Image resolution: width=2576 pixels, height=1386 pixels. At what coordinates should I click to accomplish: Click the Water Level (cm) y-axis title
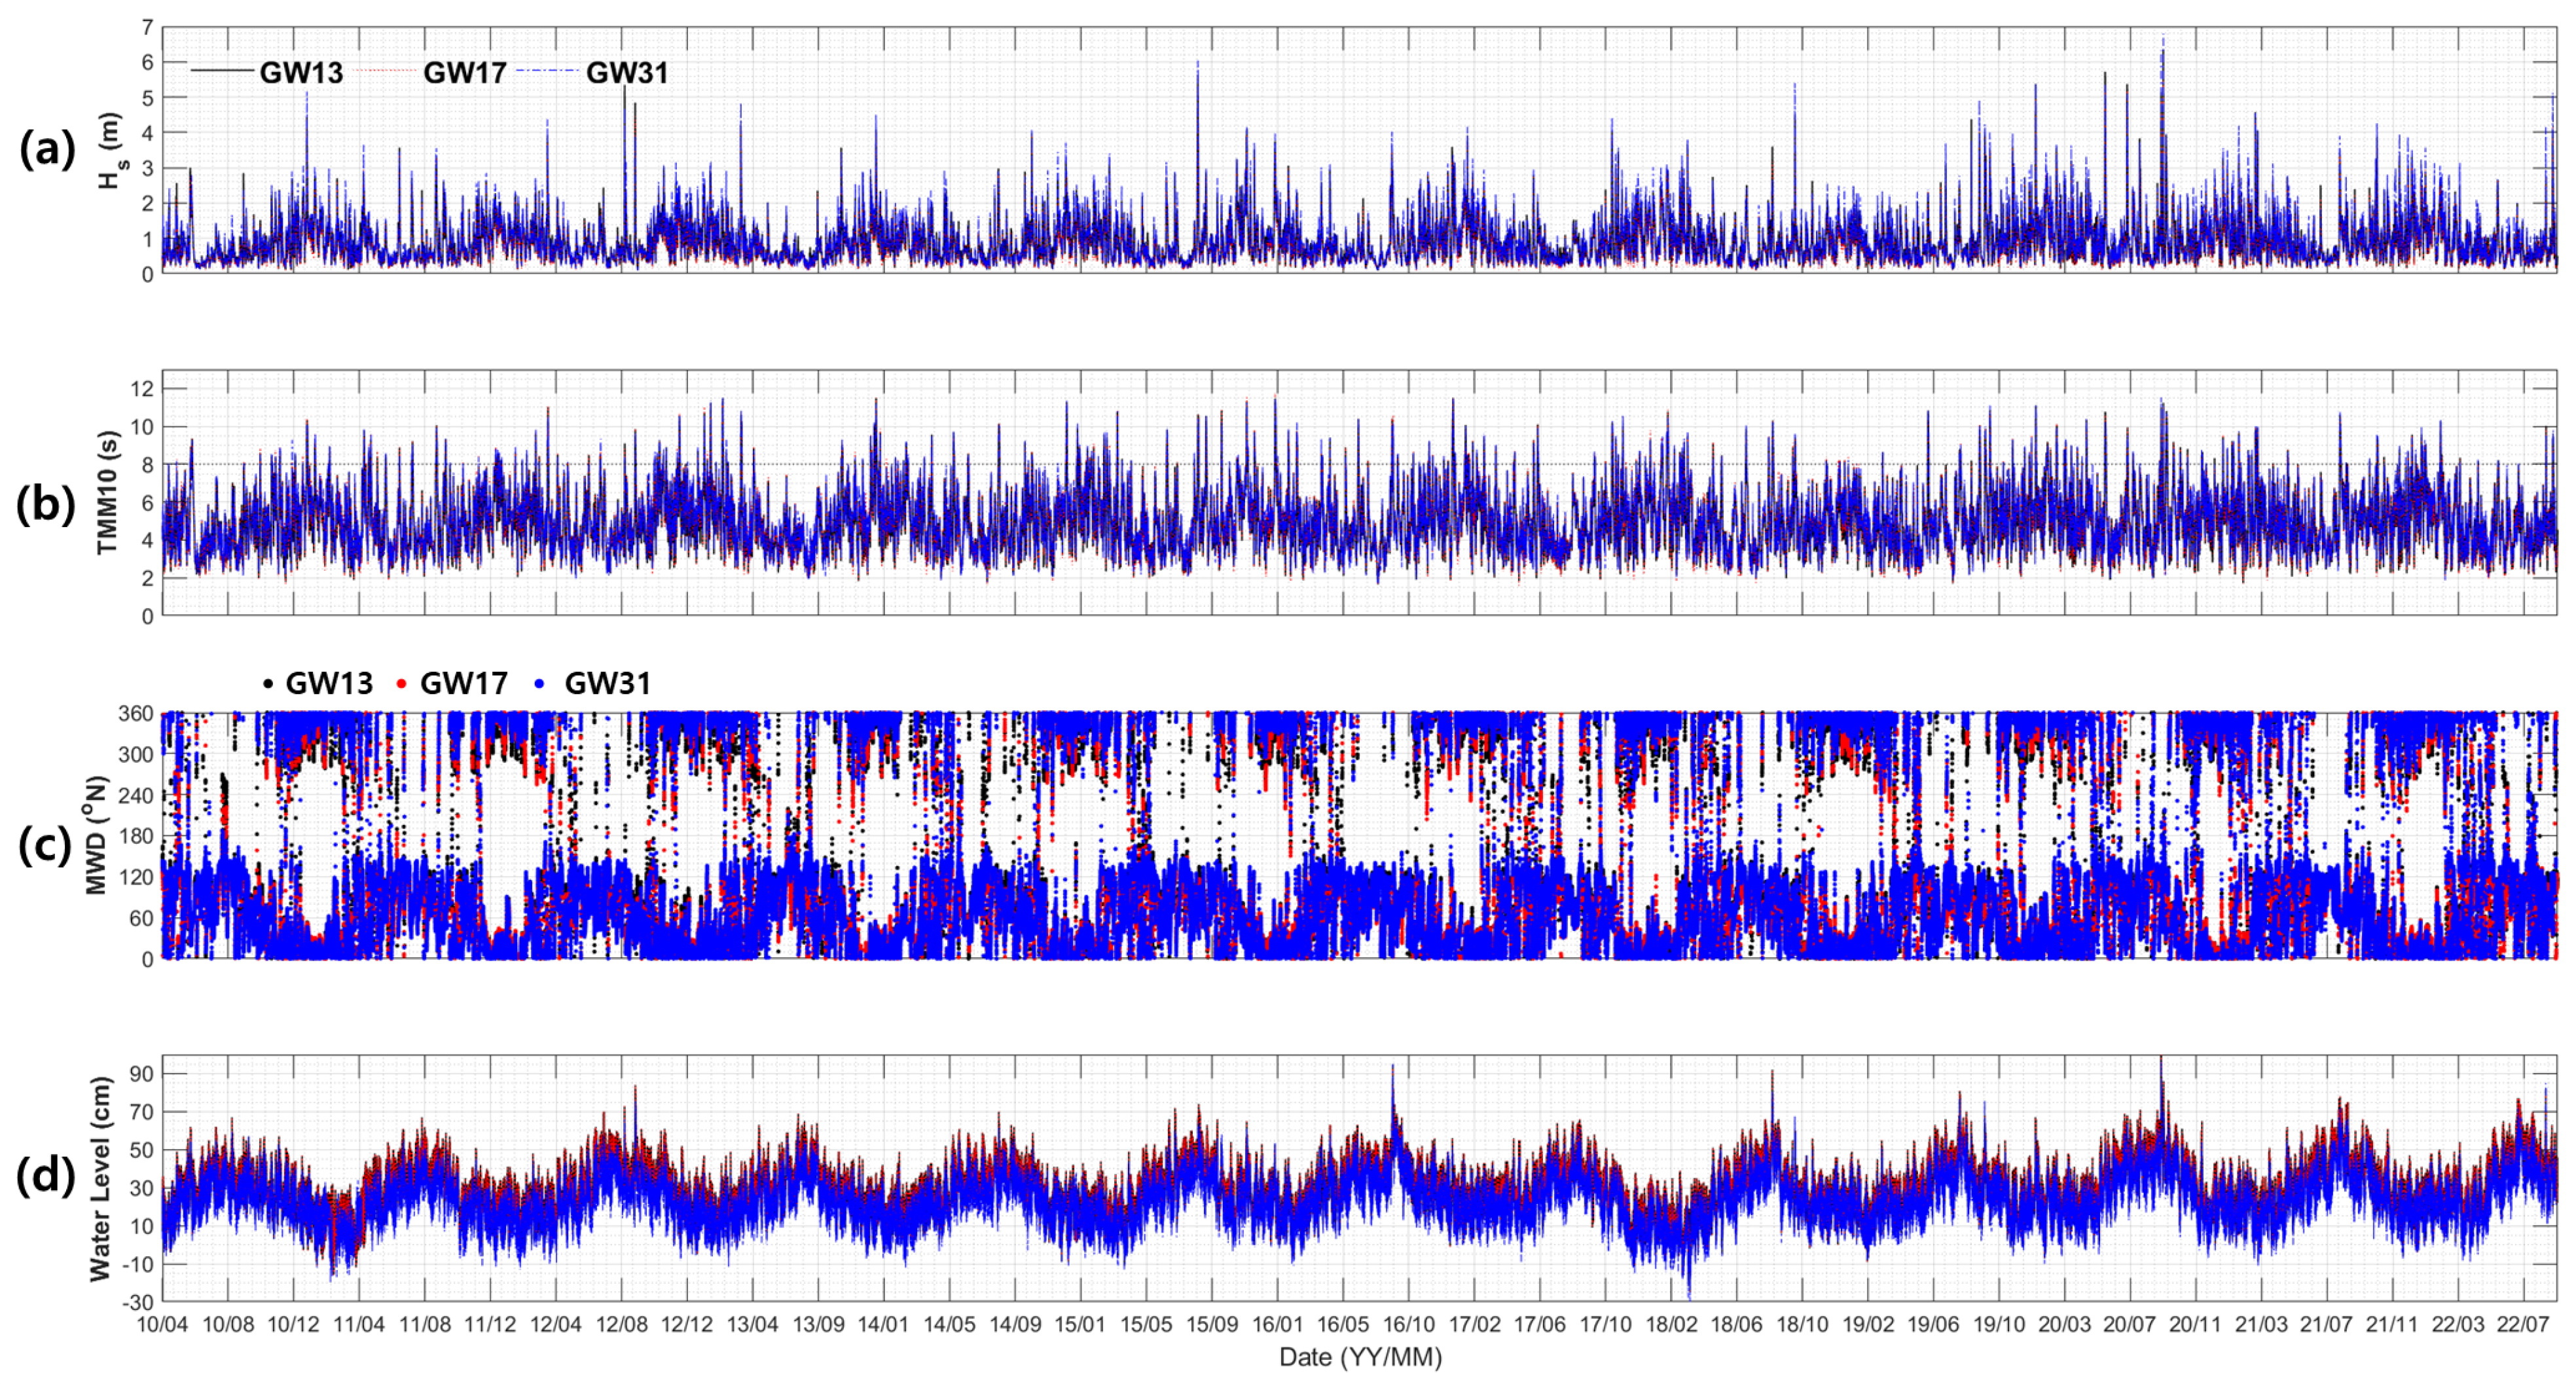(x=100, y=1179)
